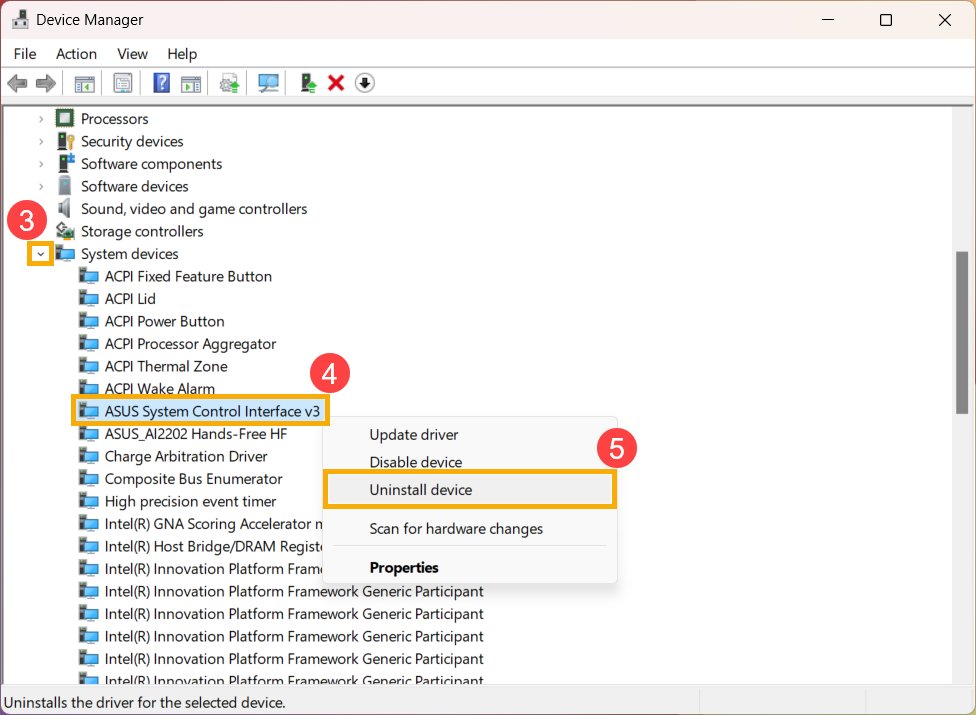Click the Show/Hide Action Pane icon
The height and width of the screenshot is (715, 976).
(191, 83)
